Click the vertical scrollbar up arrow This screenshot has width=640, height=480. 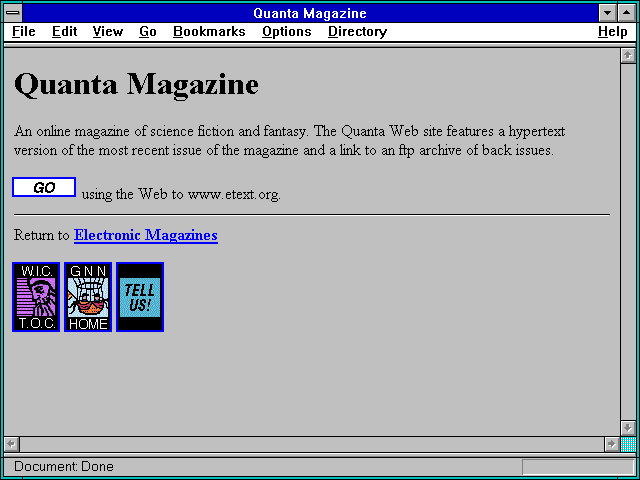click(628, 56)
